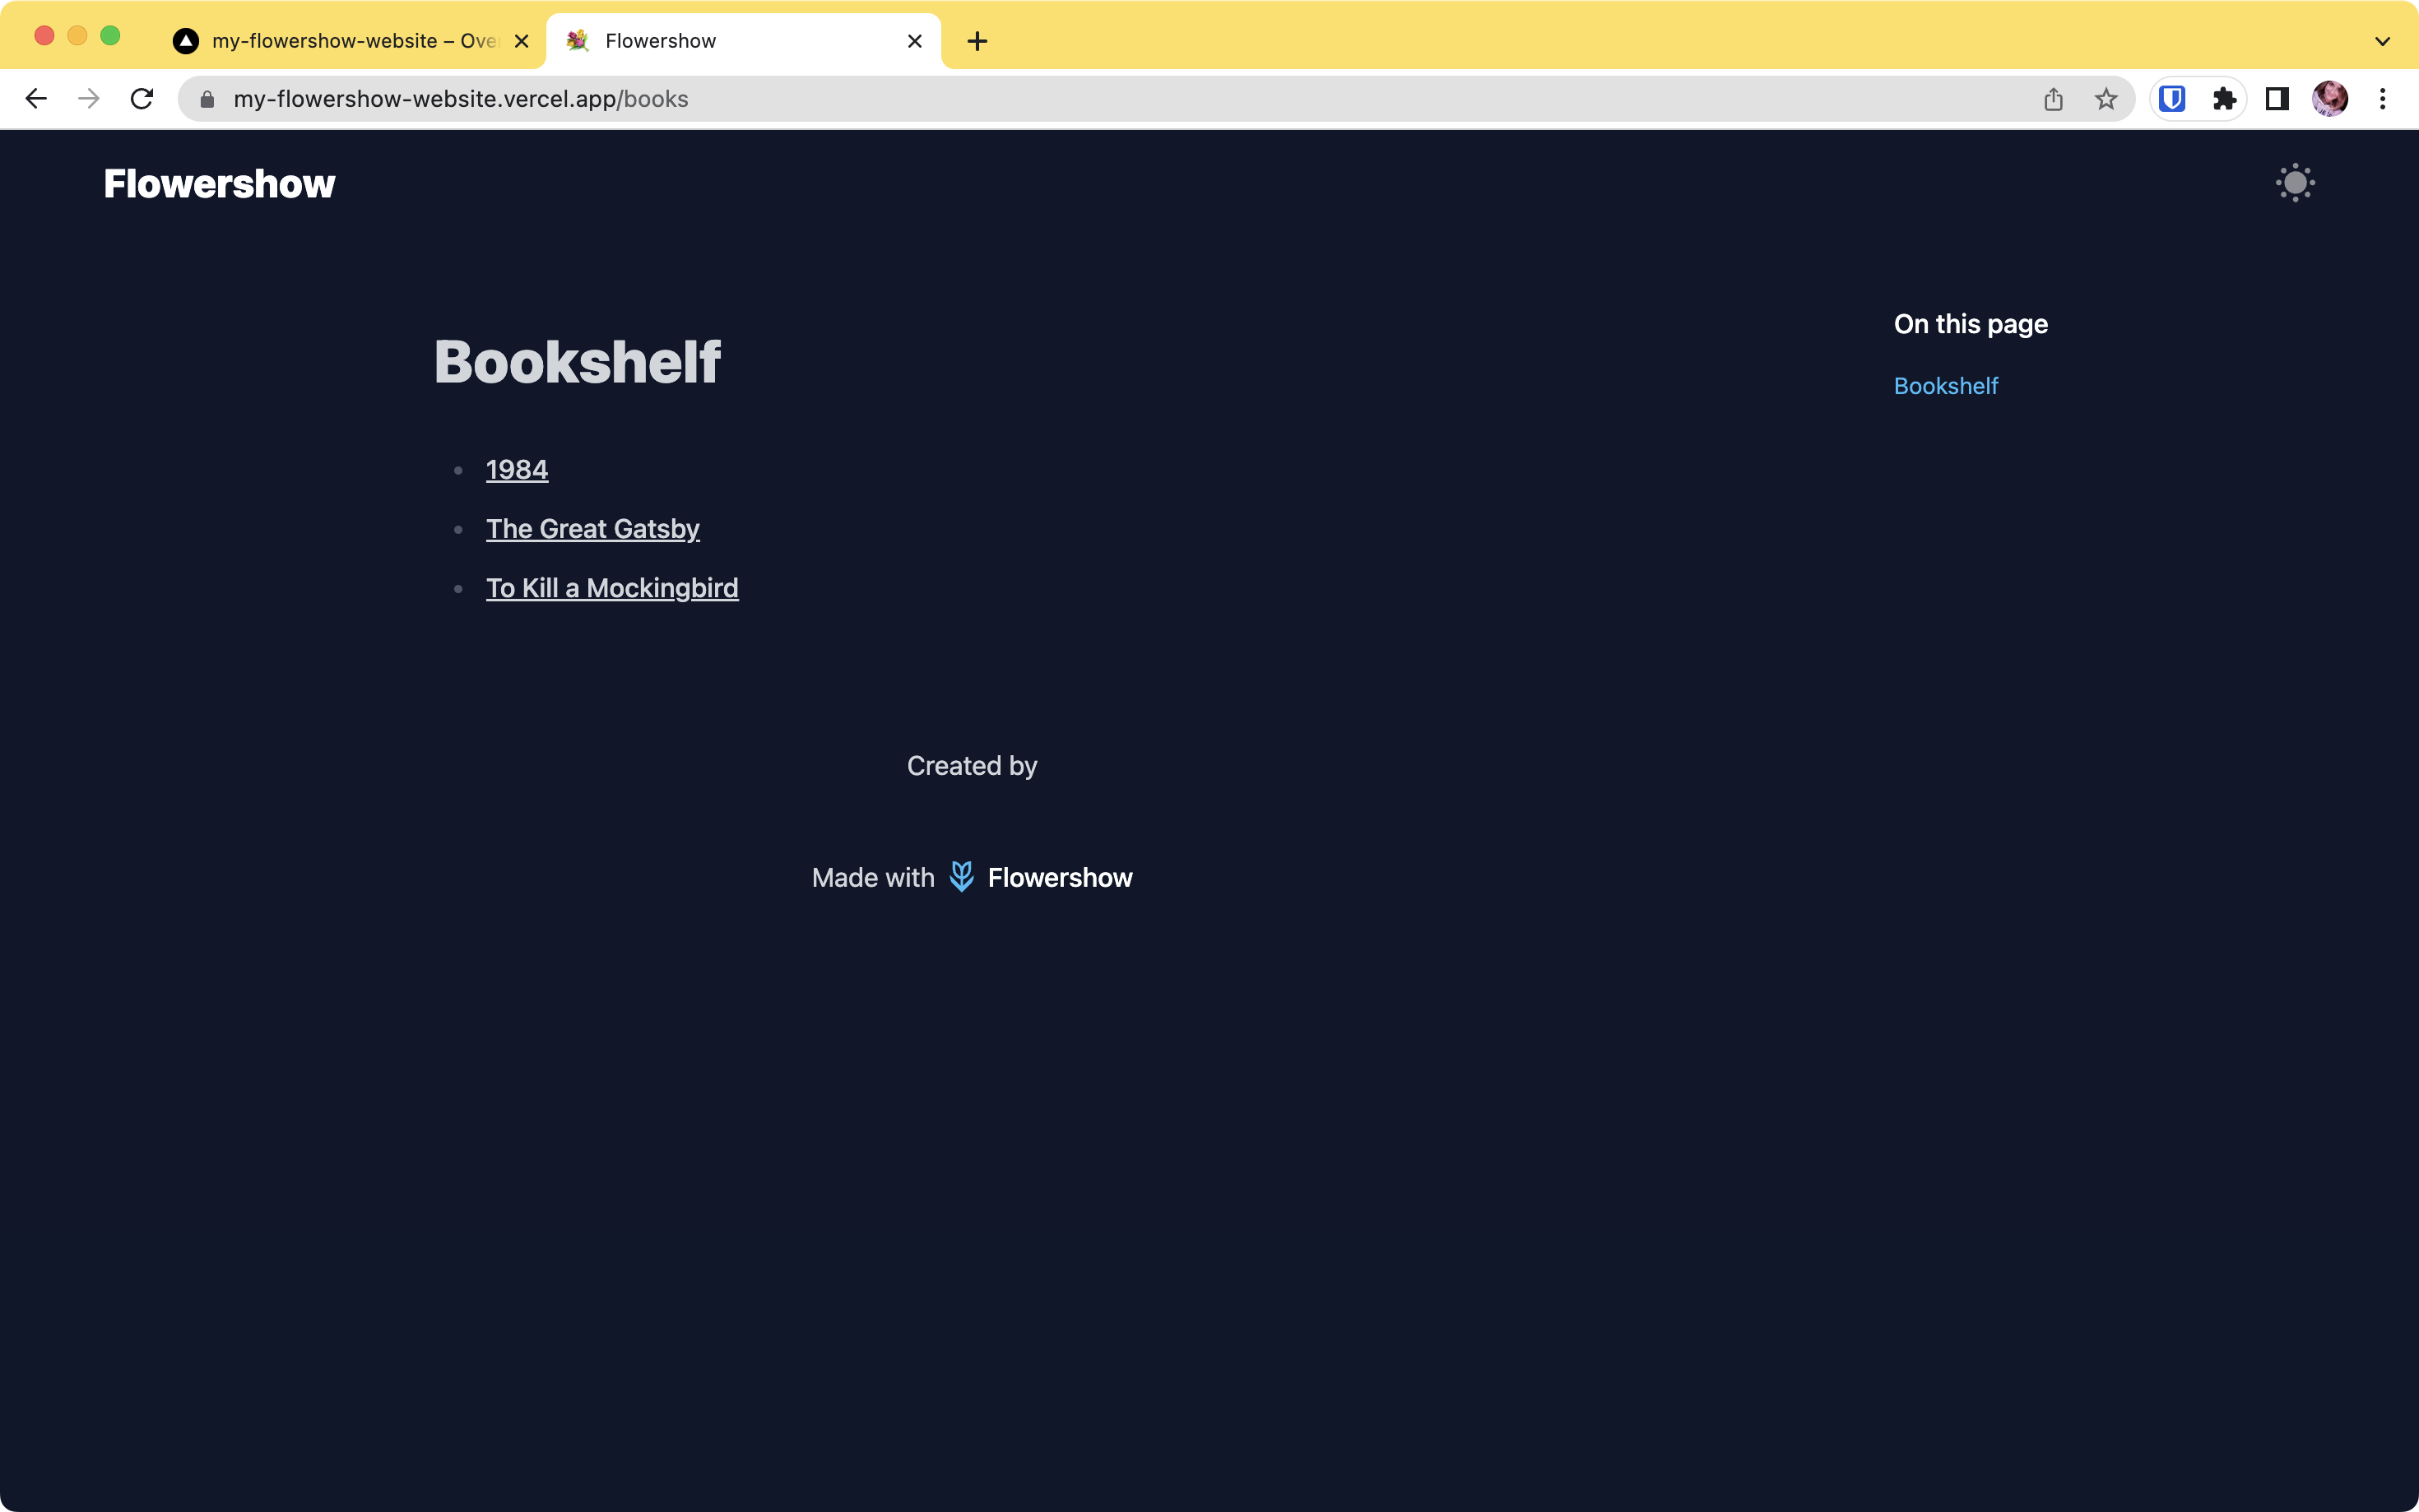Click the browser forward arrow
This screenshot has height=1512, width=2419.
click(89, 99)
